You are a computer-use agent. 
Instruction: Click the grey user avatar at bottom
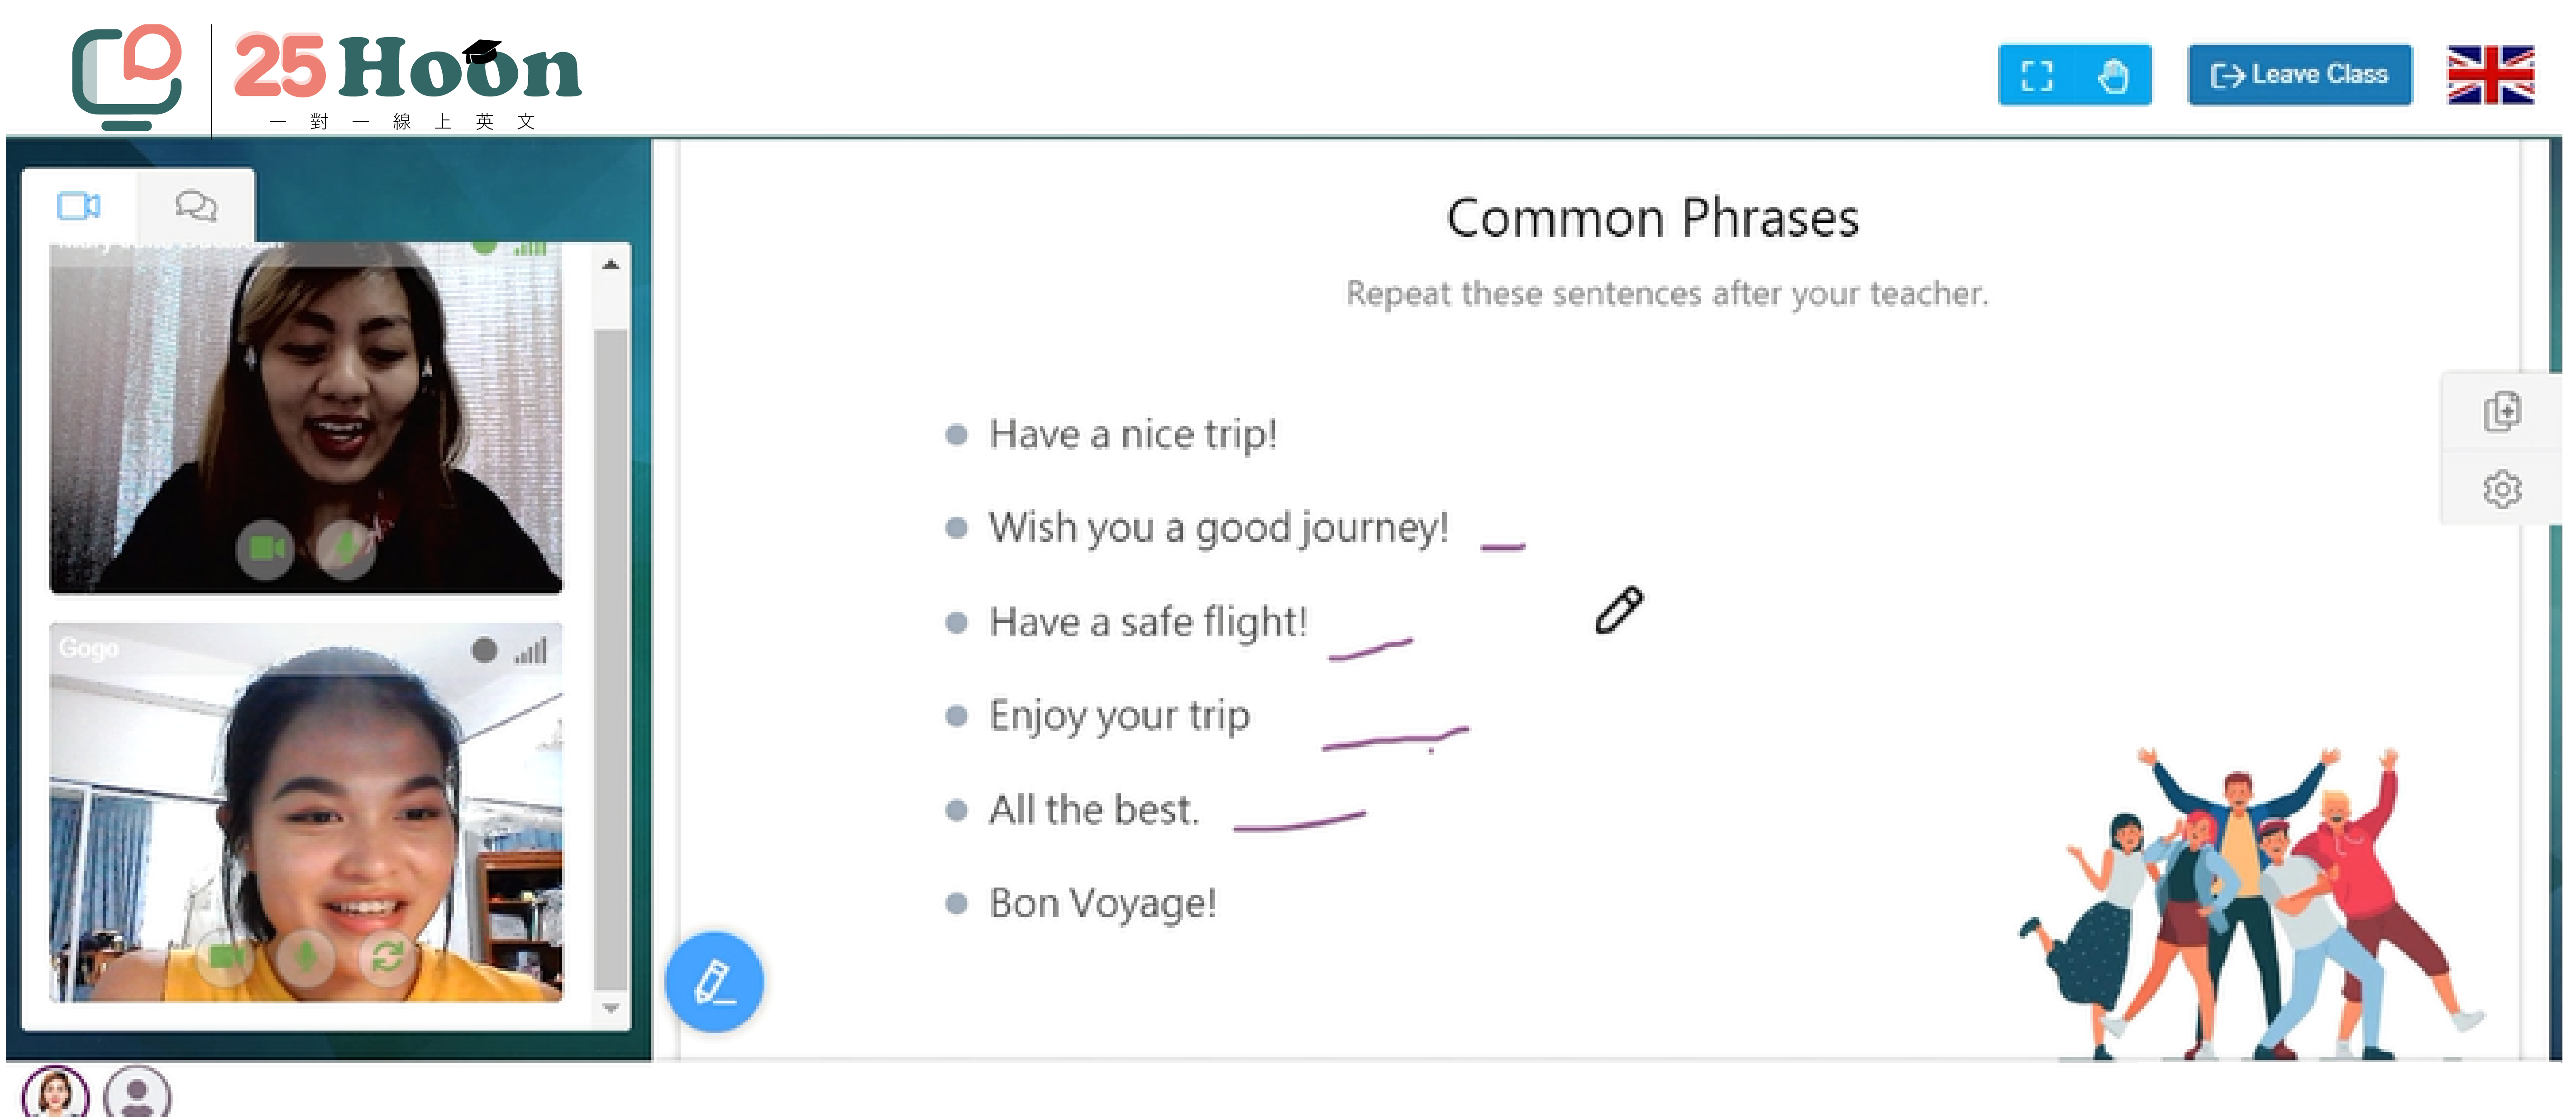pyautogui.click(x=137, y=1093)
